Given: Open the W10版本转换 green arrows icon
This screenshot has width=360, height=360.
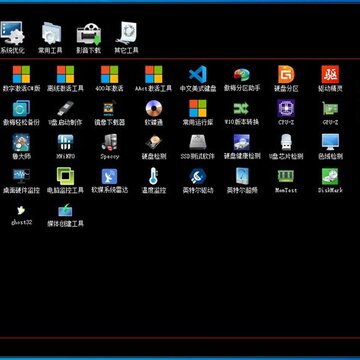Looking at the screenshot, I should (241, 113).
